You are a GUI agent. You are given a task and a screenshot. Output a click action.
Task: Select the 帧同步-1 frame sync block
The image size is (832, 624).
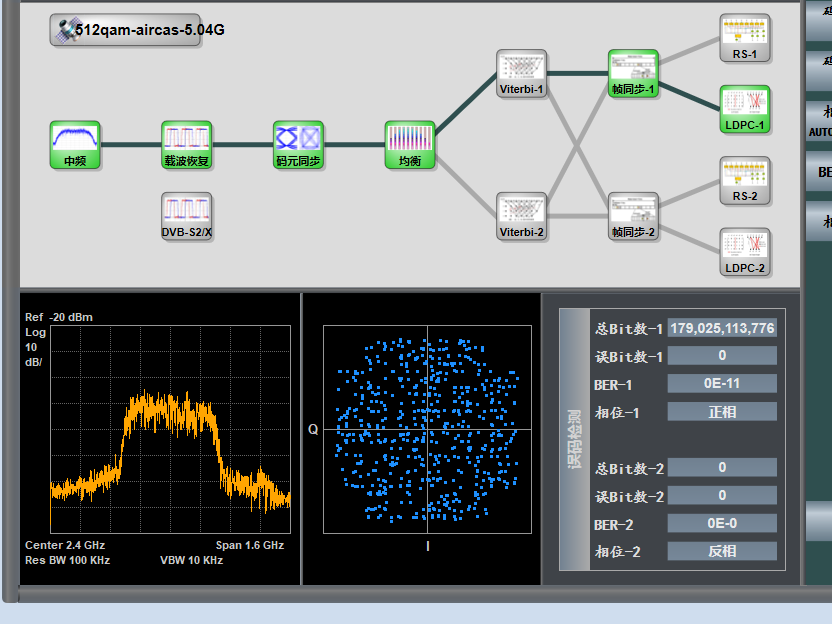coord(633,73)
